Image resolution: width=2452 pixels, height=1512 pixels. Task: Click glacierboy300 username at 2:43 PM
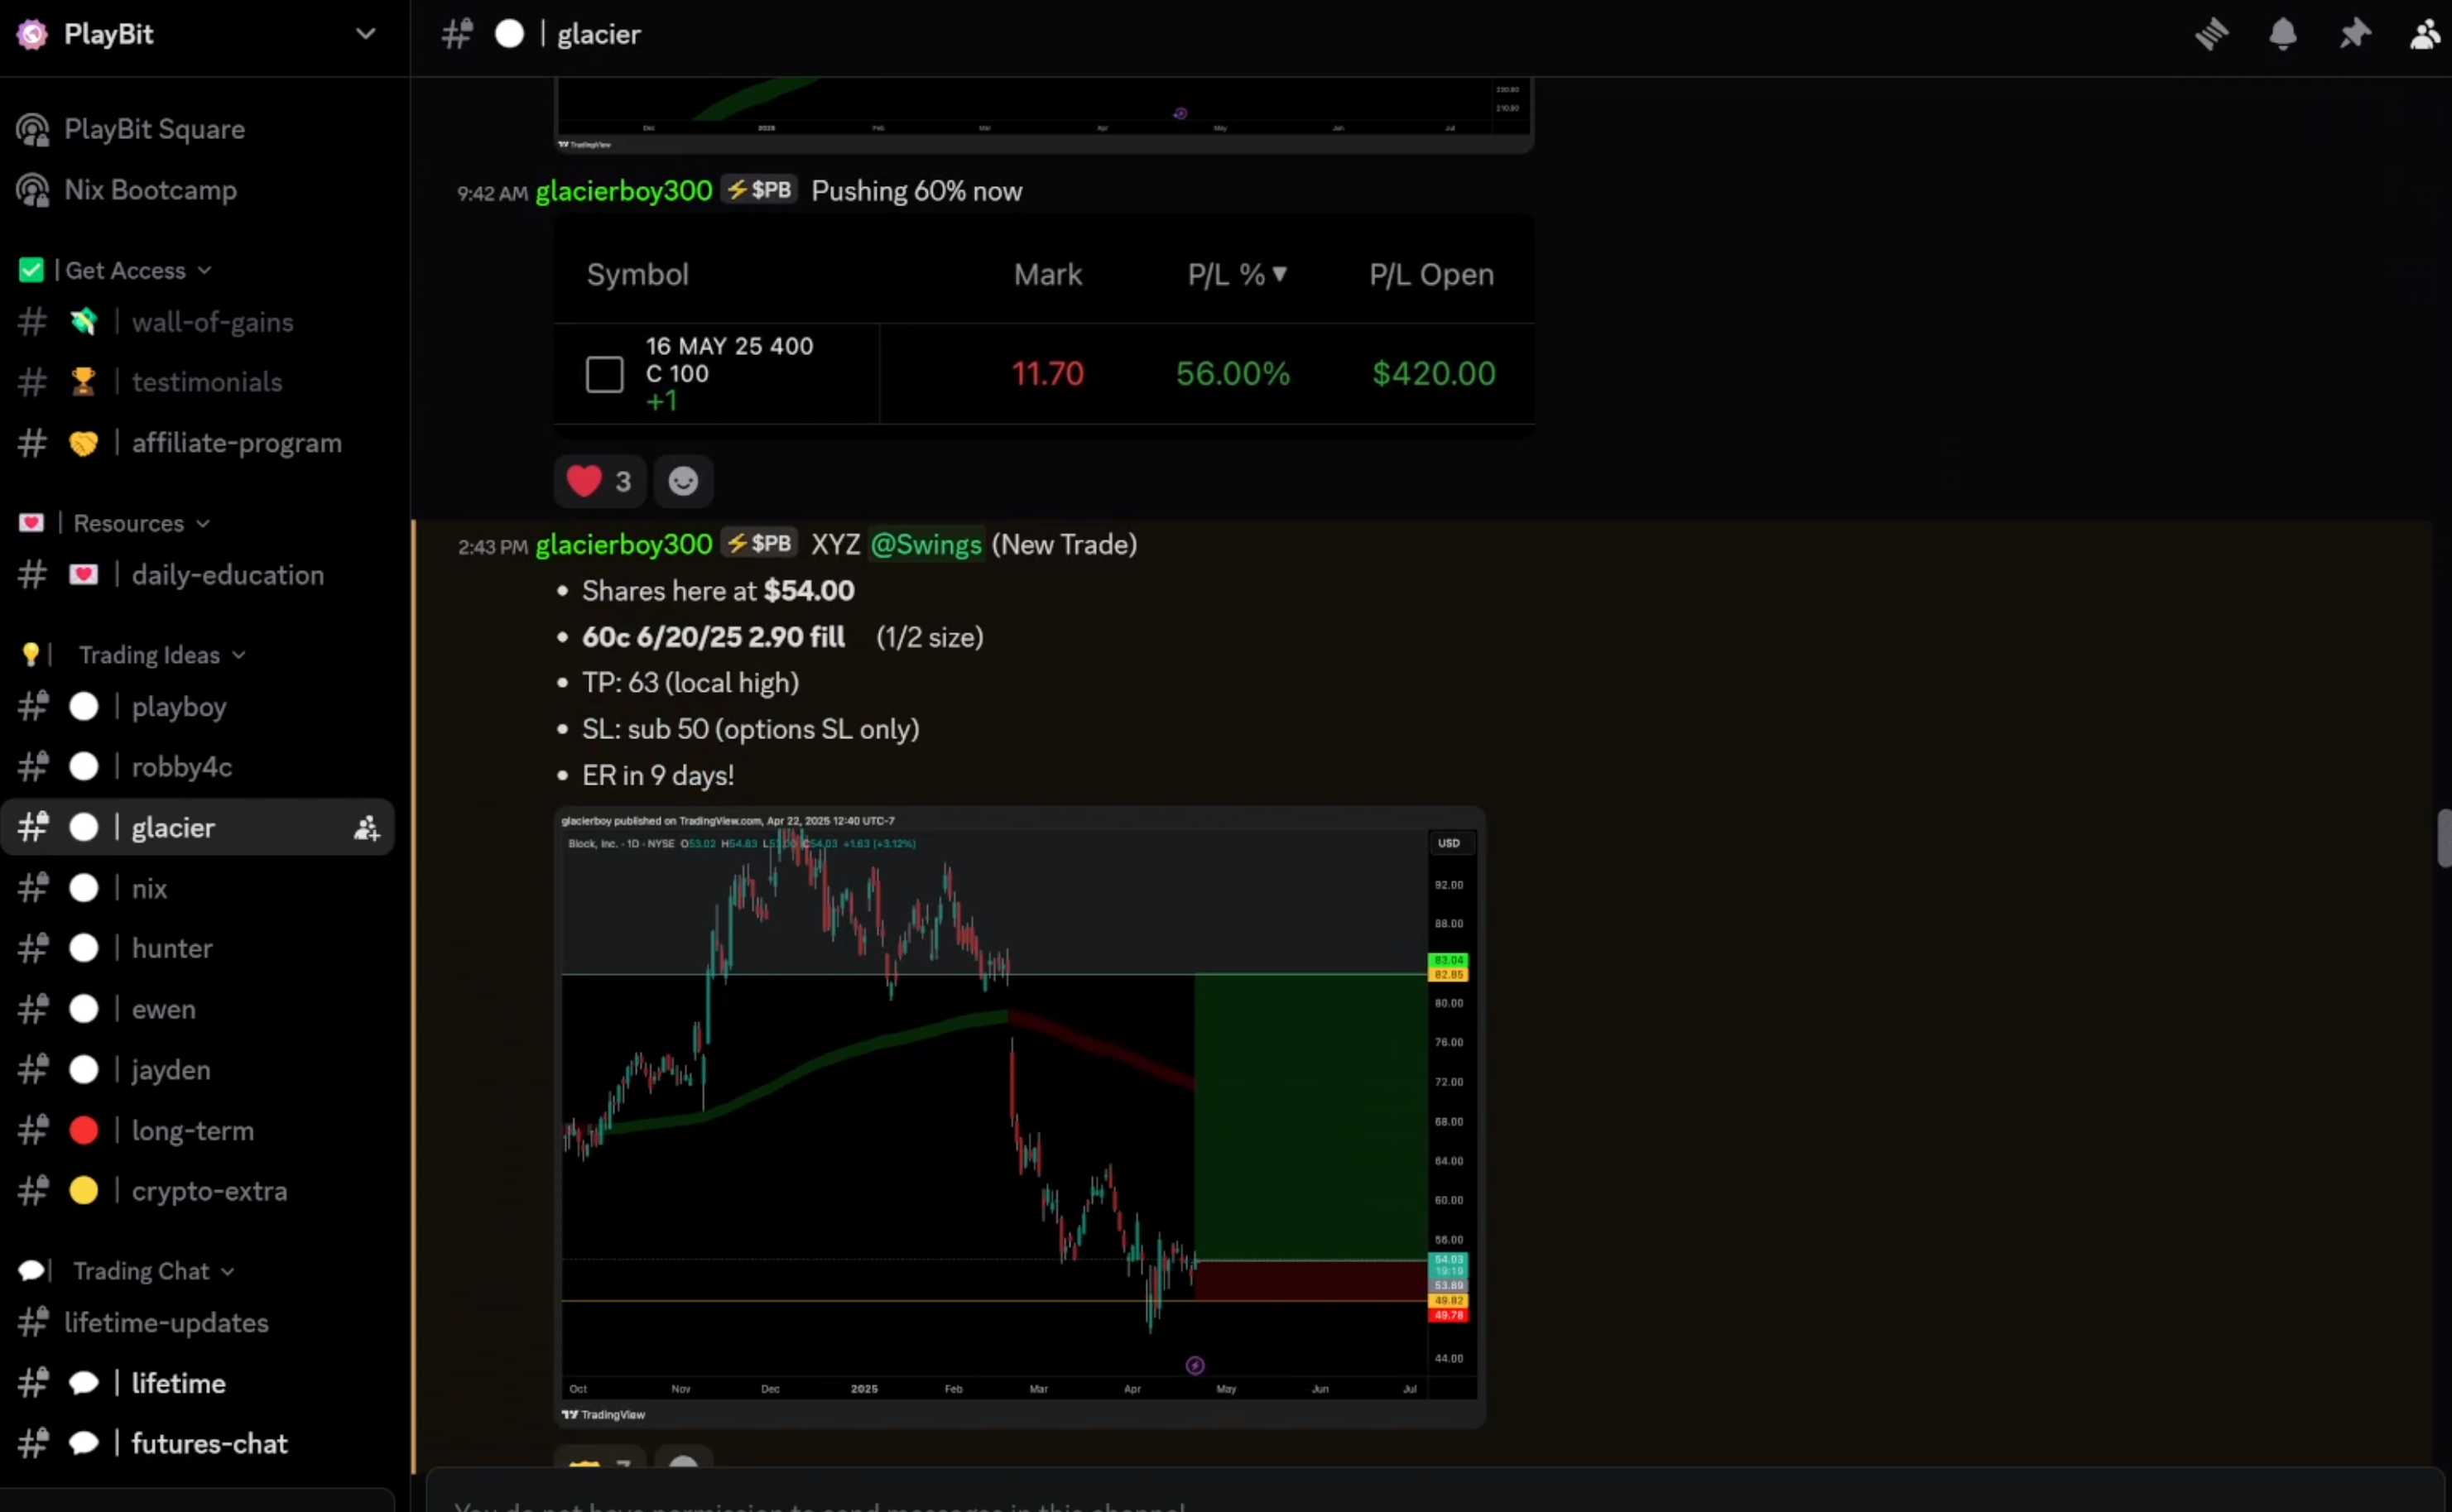tap(624, 545)
